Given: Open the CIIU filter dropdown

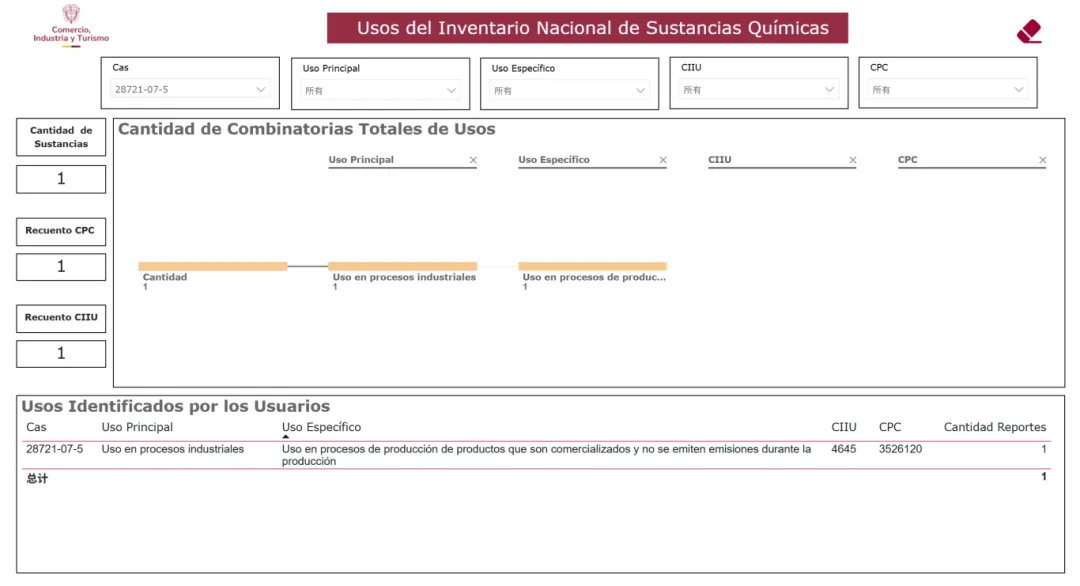Looking at the screenshot, I should [x=758, y=90].
